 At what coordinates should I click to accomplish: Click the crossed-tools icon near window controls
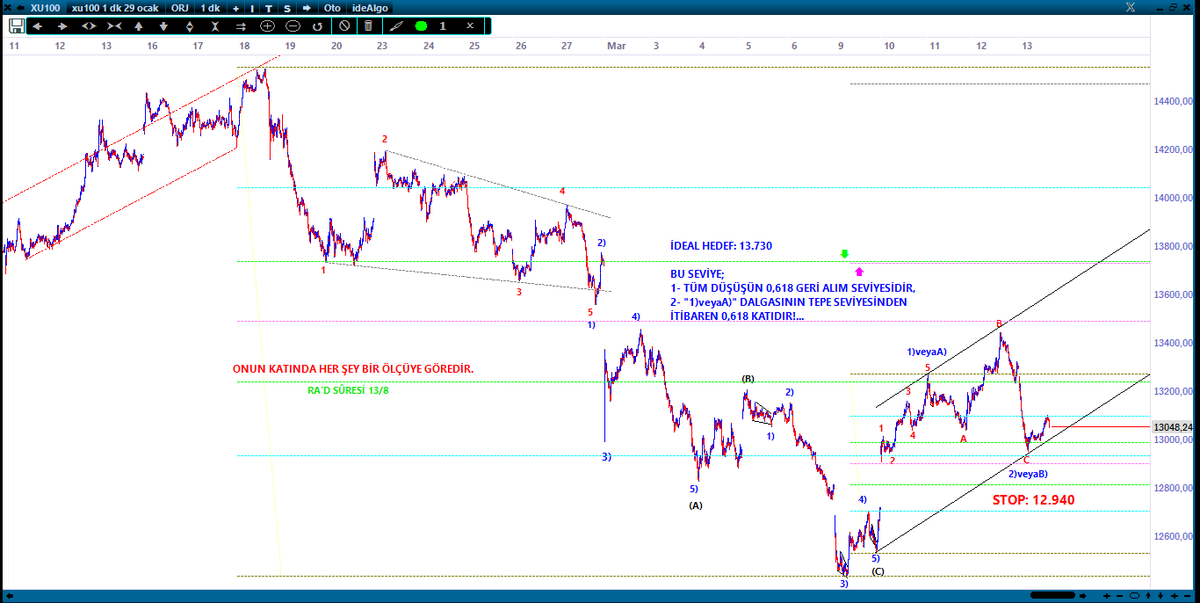[x=1132, y=8]
